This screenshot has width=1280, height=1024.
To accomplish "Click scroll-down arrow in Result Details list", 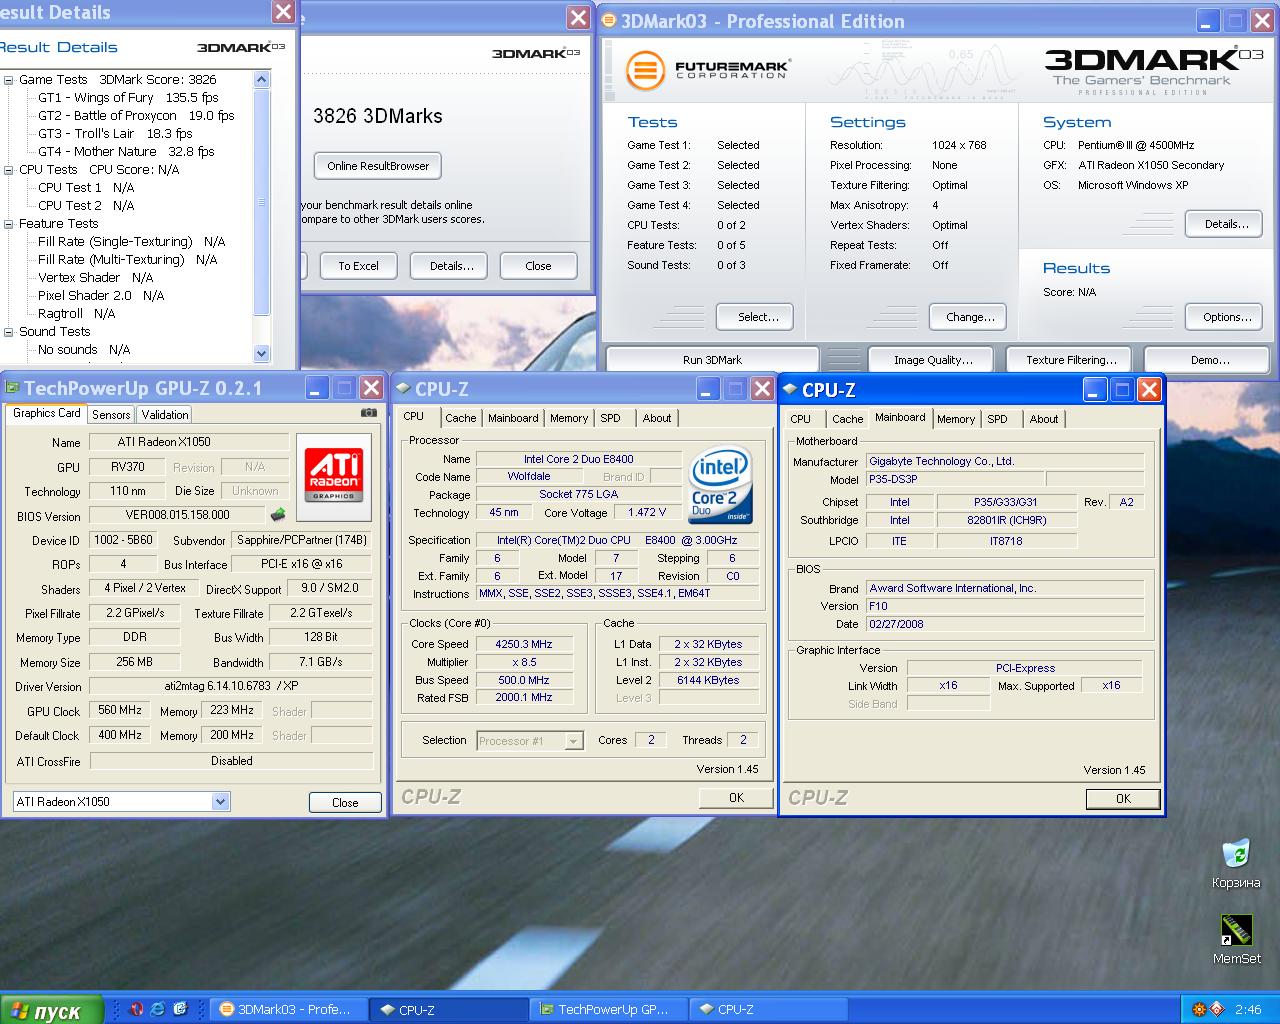I will click(x=262, y=353).
